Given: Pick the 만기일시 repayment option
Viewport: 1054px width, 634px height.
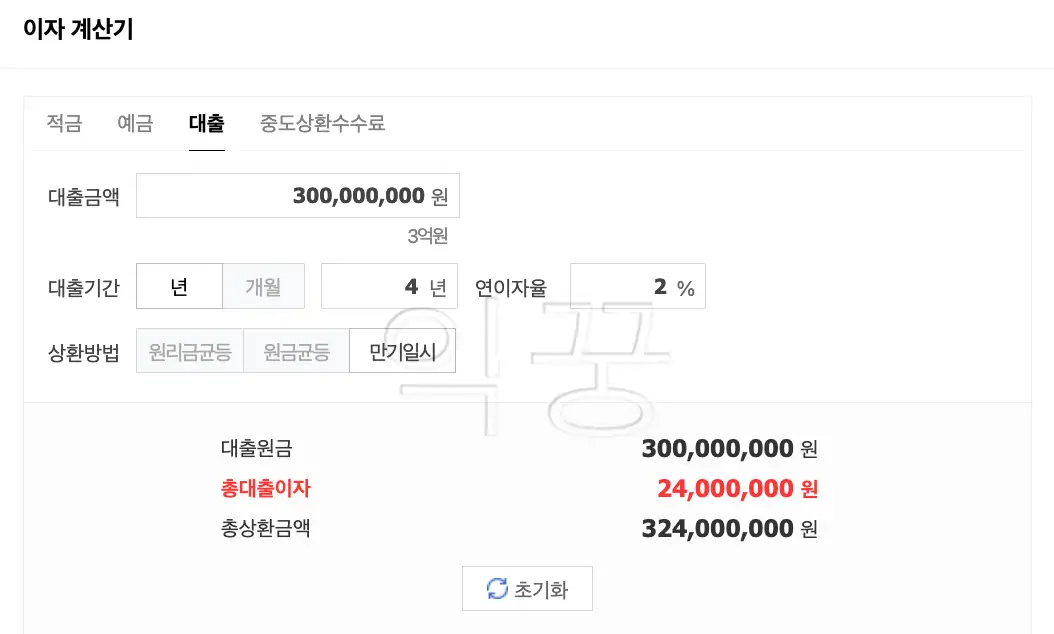Looking at the screenshot, I should pyautogui.click(x=402, y=350).
